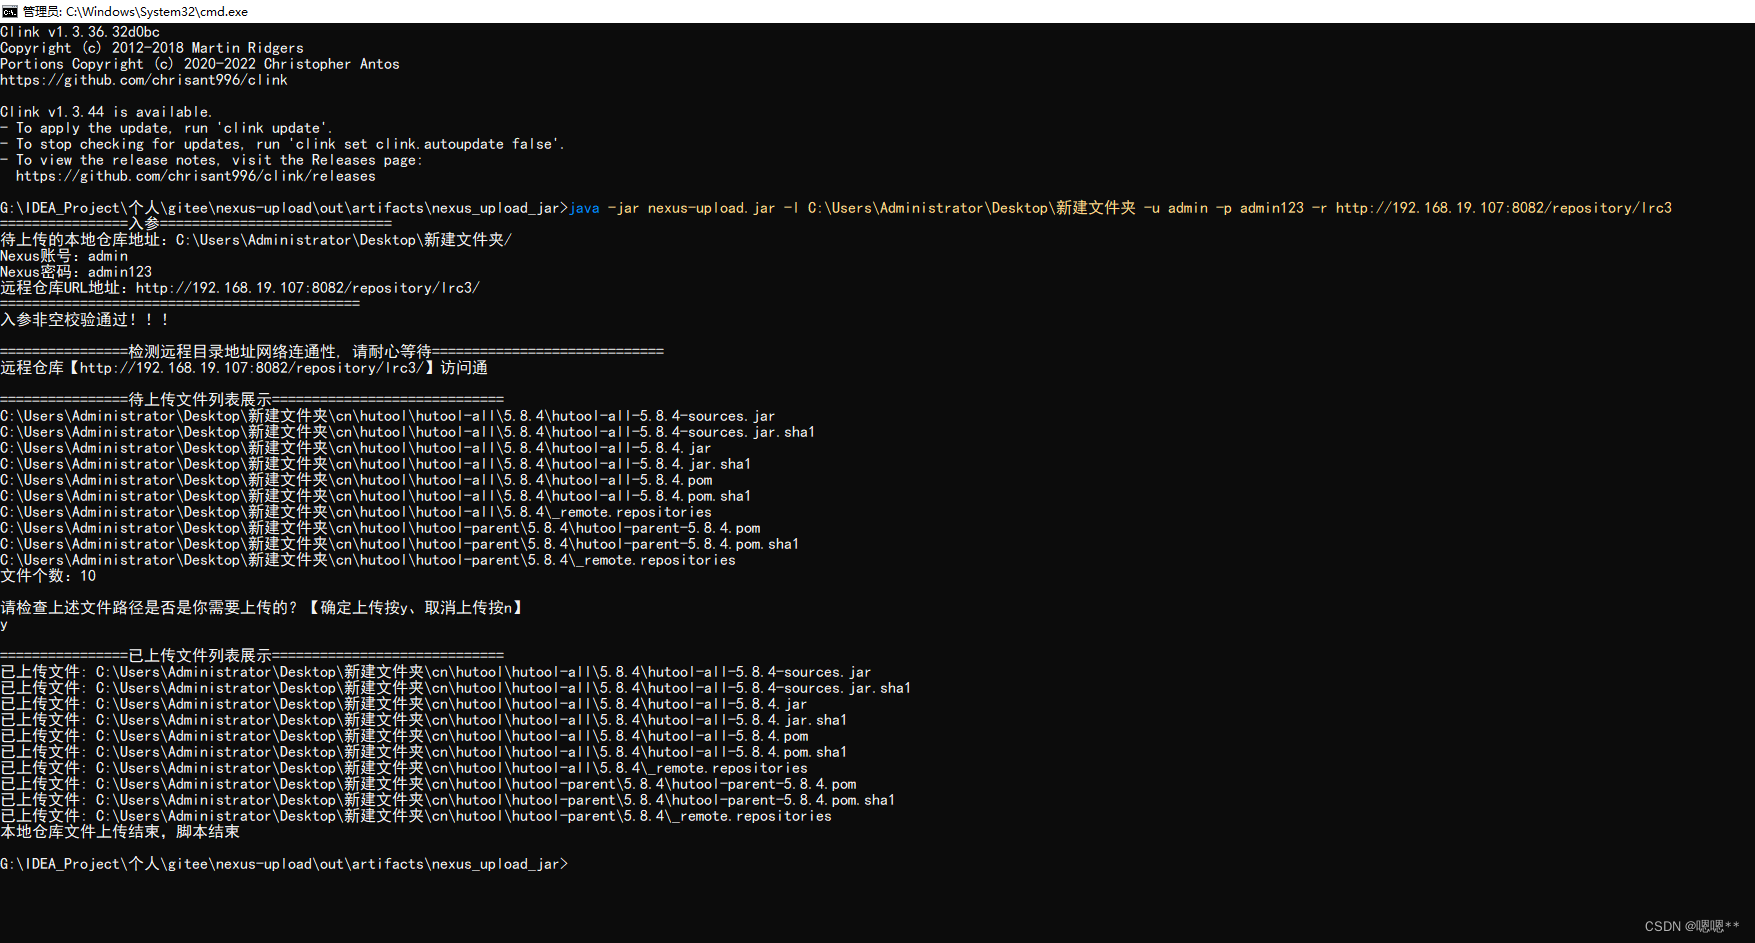Click pending row 'hutool-all-5.8.4.pom.sha1'

[x=376, y=496]
